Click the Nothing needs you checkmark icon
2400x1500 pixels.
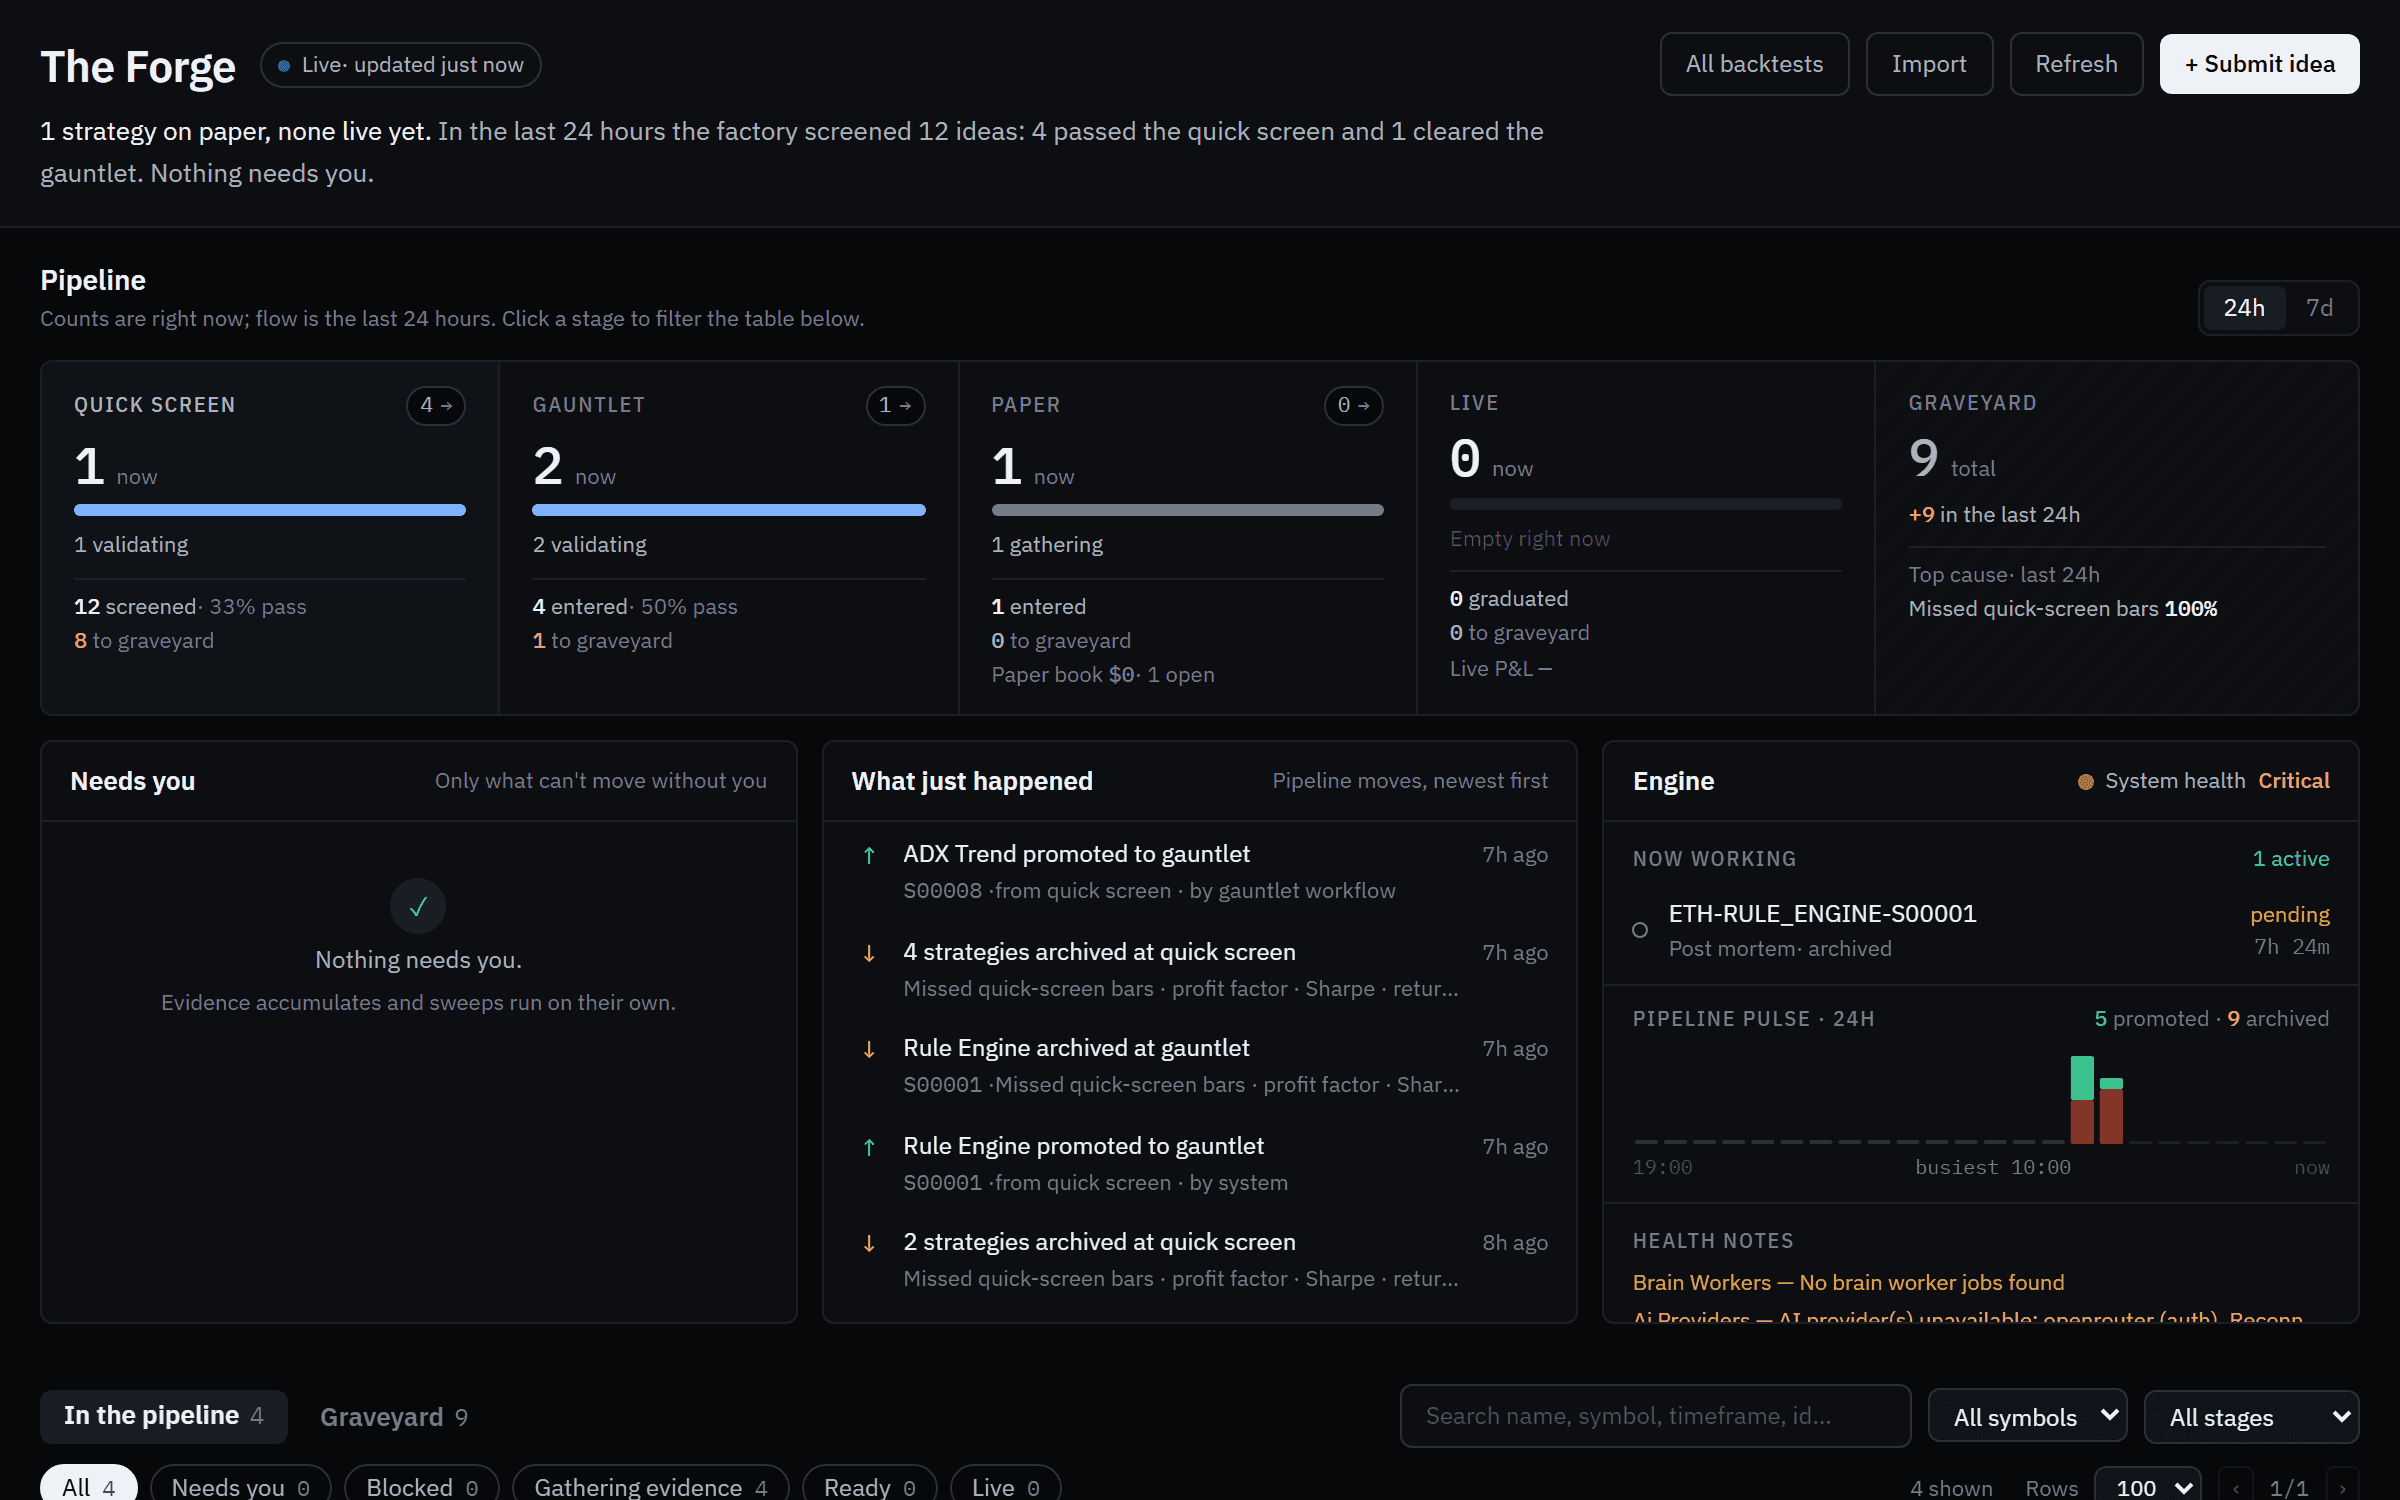(x=418, y=906)
